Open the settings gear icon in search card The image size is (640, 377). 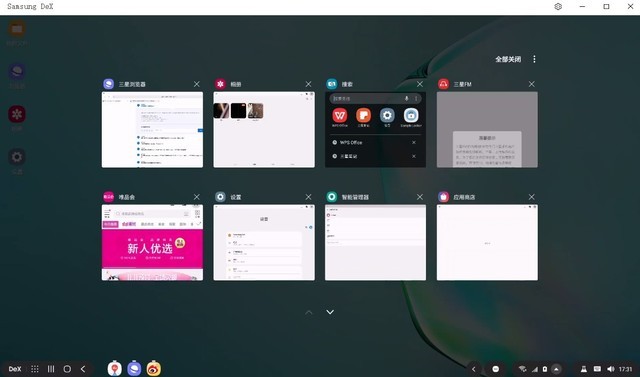387,116
